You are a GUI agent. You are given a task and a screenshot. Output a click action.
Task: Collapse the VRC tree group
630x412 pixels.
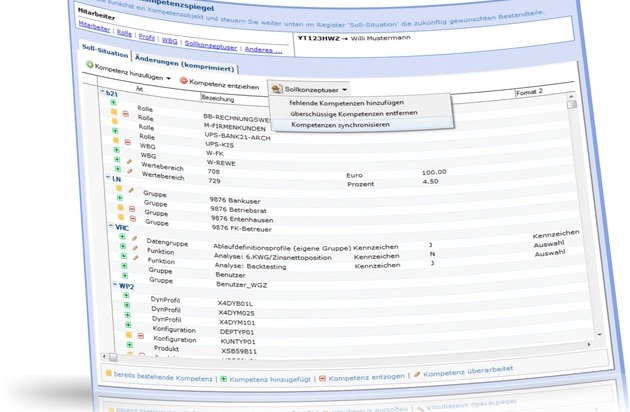pos(110,227)
